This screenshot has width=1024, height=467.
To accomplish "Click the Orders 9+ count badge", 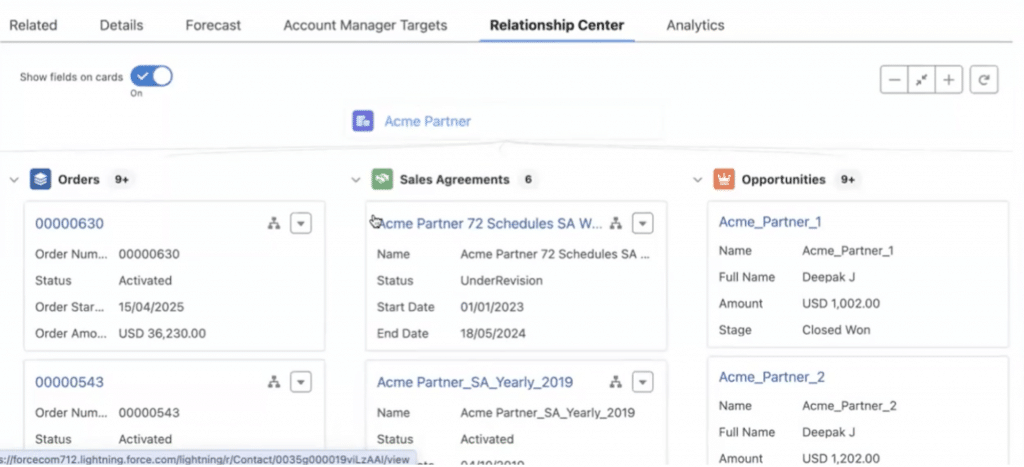I will click(121, 180).
